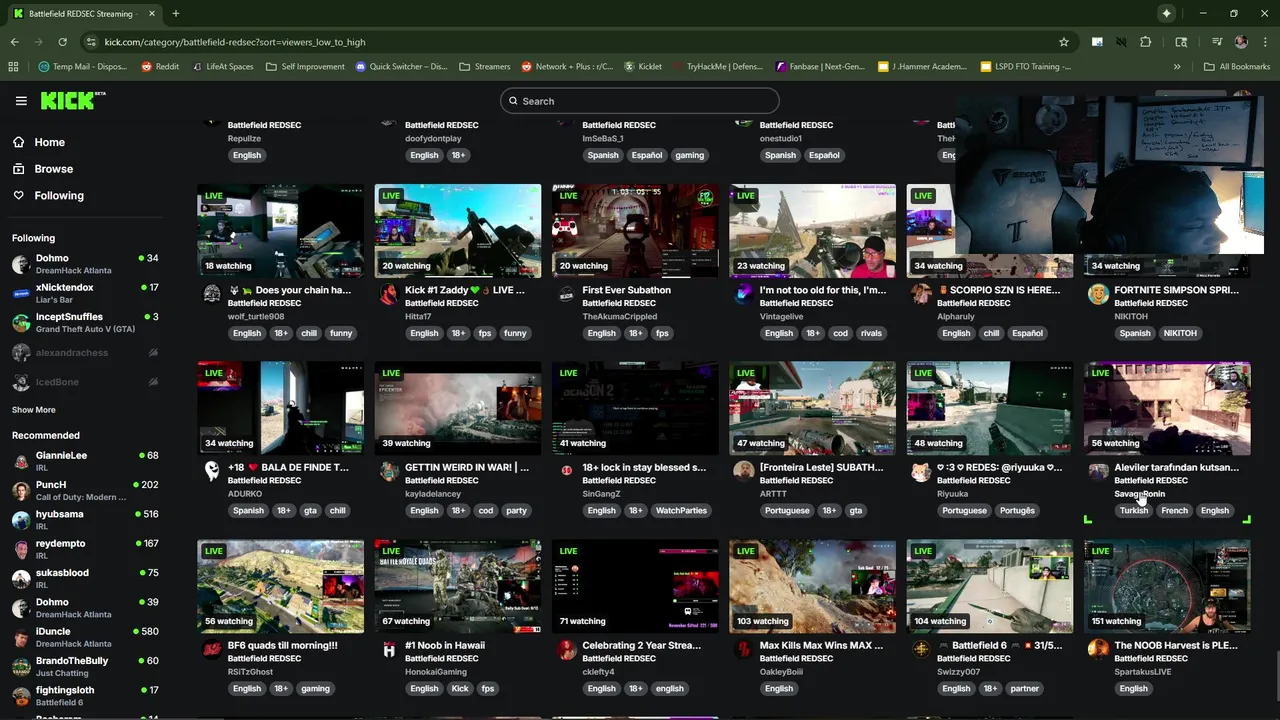Click hyubsama avatar in Recommended
The width and height of the screenshot is (1280, 720).
20,520
